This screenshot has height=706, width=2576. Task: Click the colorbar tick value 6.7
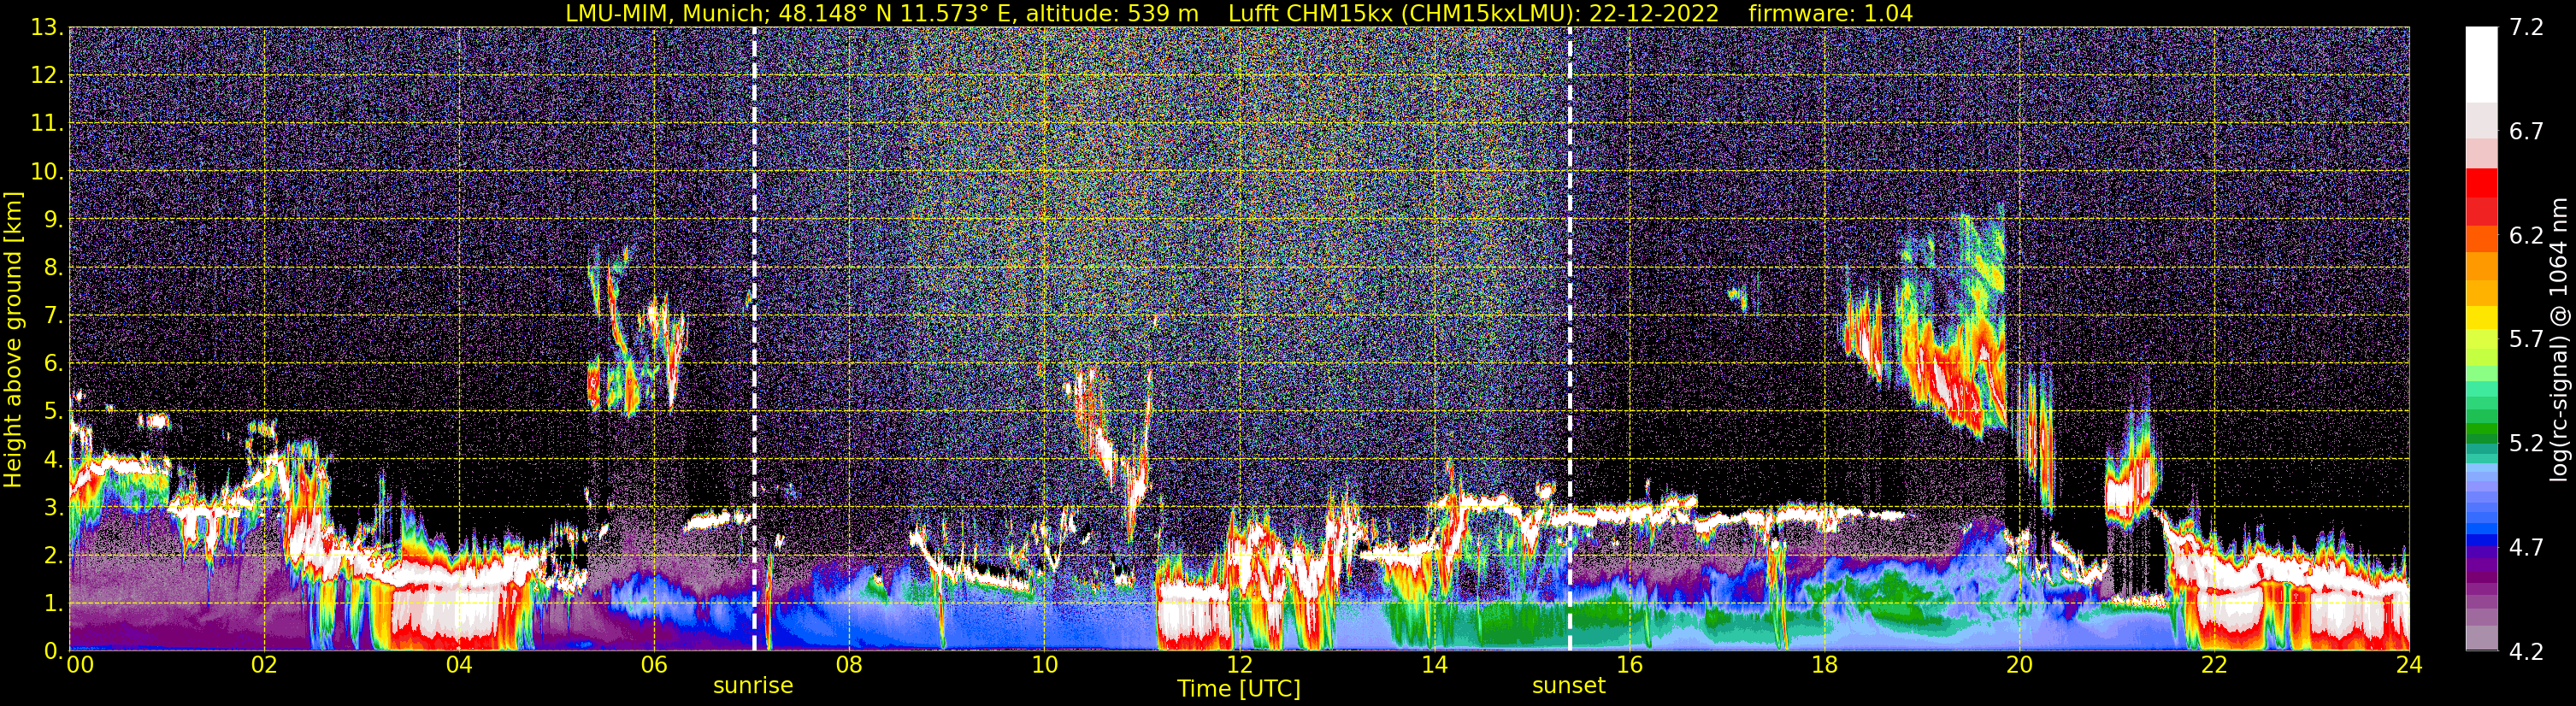(2527, 132)
